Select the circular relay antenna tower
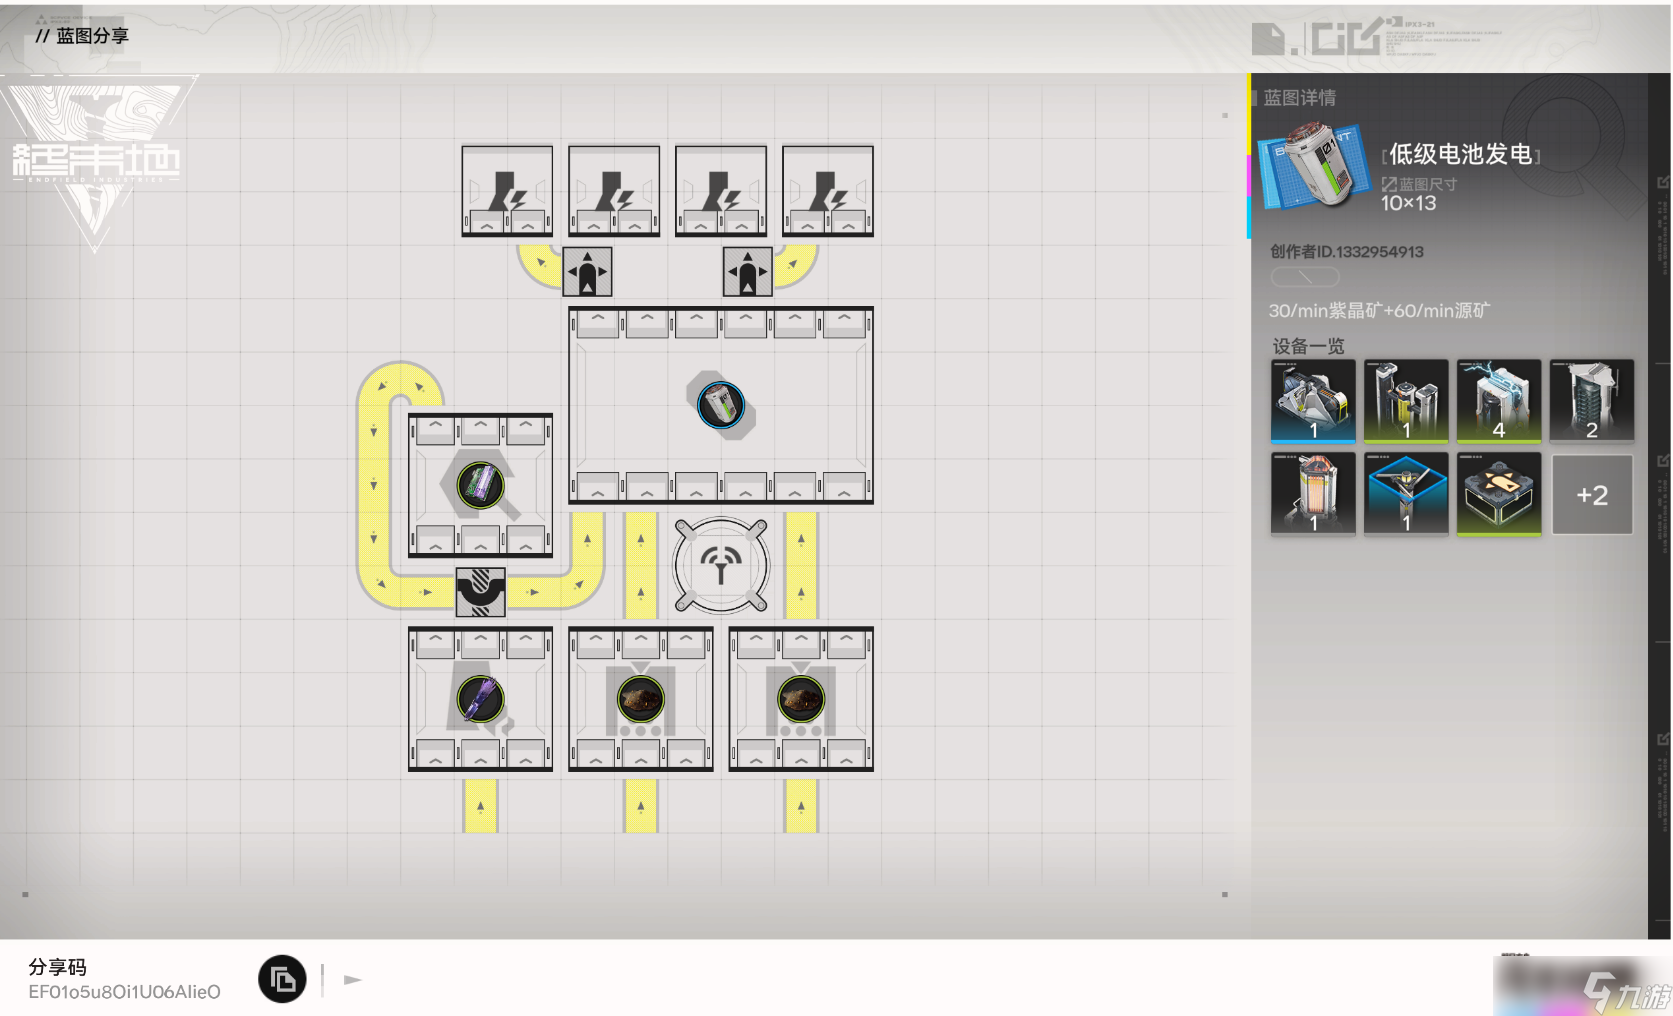 point(721,566)
